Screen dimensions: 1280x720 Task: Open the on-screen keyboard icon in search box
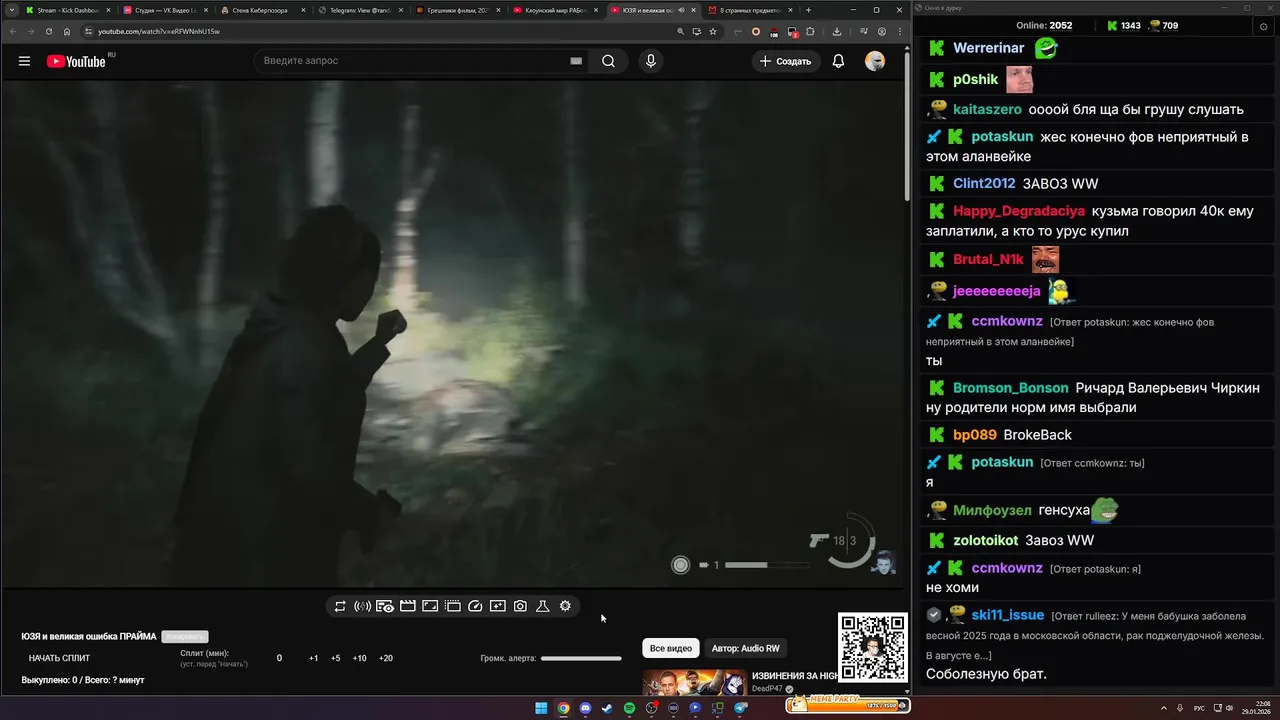[x=576, y=61]
